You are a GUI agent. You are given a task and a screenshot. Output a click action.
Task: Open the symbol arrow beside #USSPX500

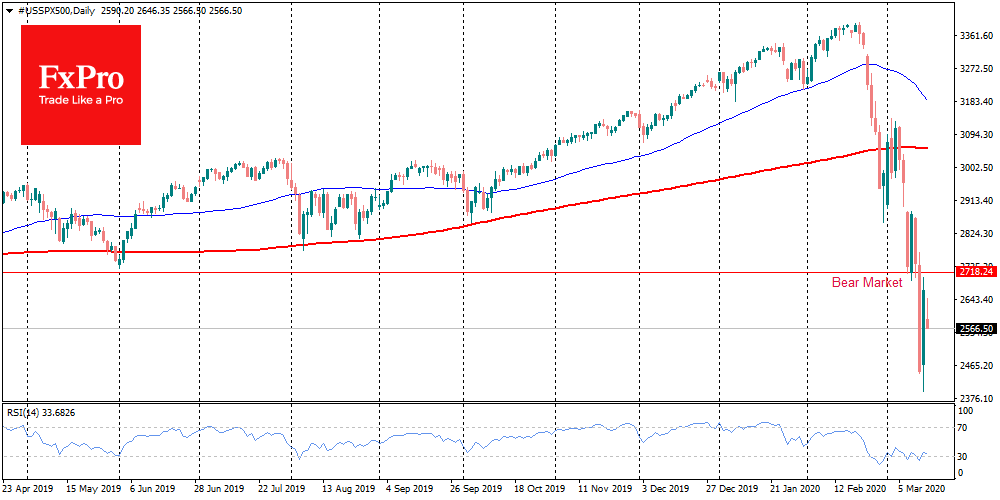pos(7,9)
